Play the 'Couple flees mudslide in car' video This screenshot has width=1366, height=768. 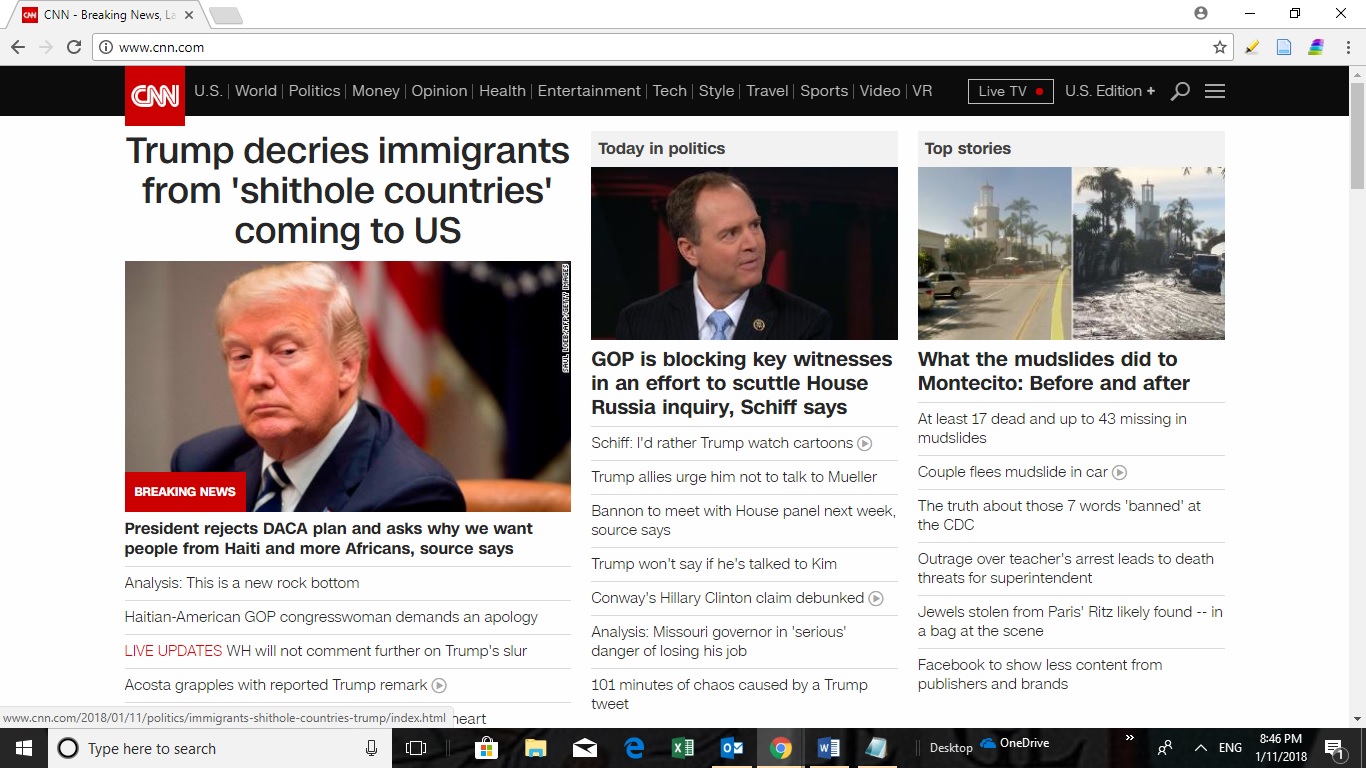click(1120, 472)
